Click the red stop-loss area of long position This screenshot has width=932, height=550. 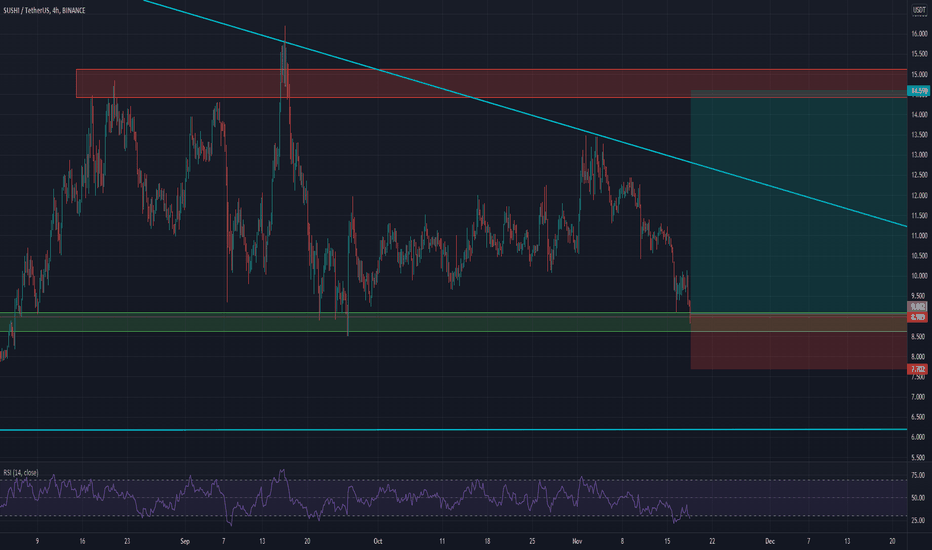point(799,341)
